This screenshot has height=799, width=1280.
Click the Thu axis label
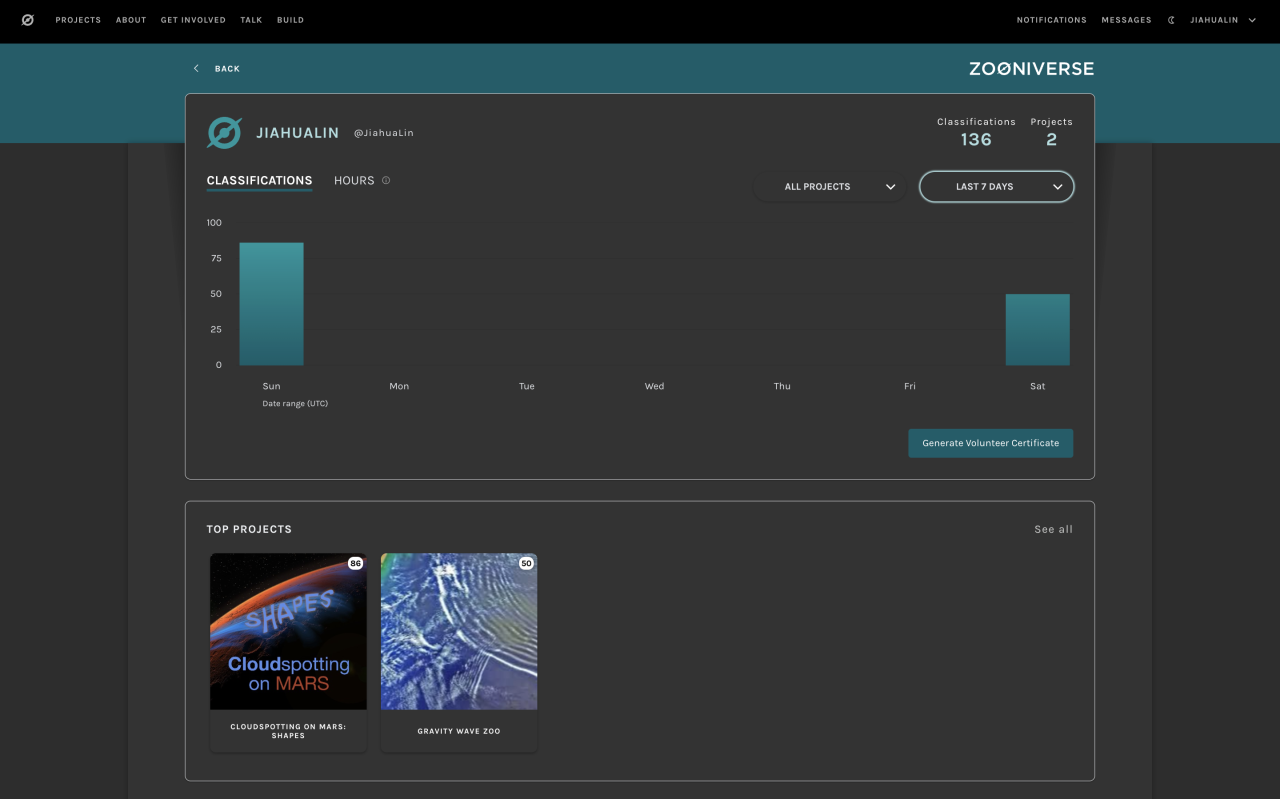(782, 386)
